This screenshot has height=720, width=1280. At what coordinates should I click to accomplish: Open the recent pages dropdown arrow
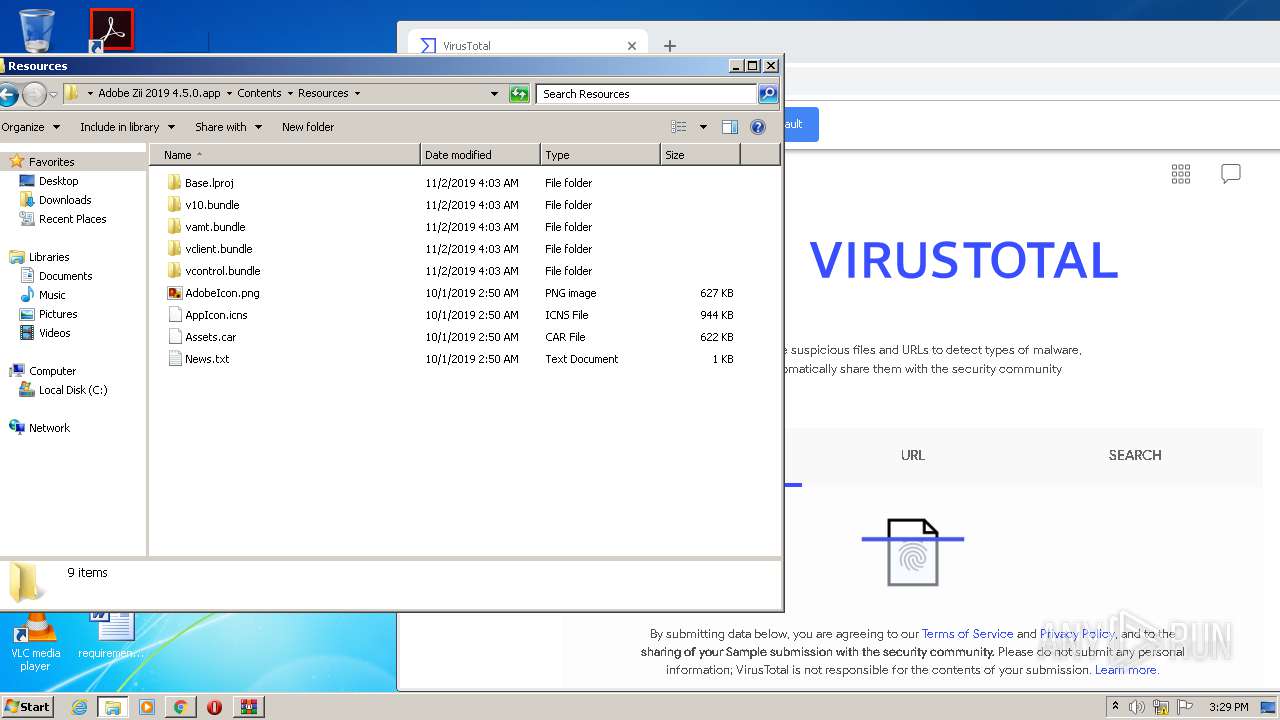coord(53,94)
